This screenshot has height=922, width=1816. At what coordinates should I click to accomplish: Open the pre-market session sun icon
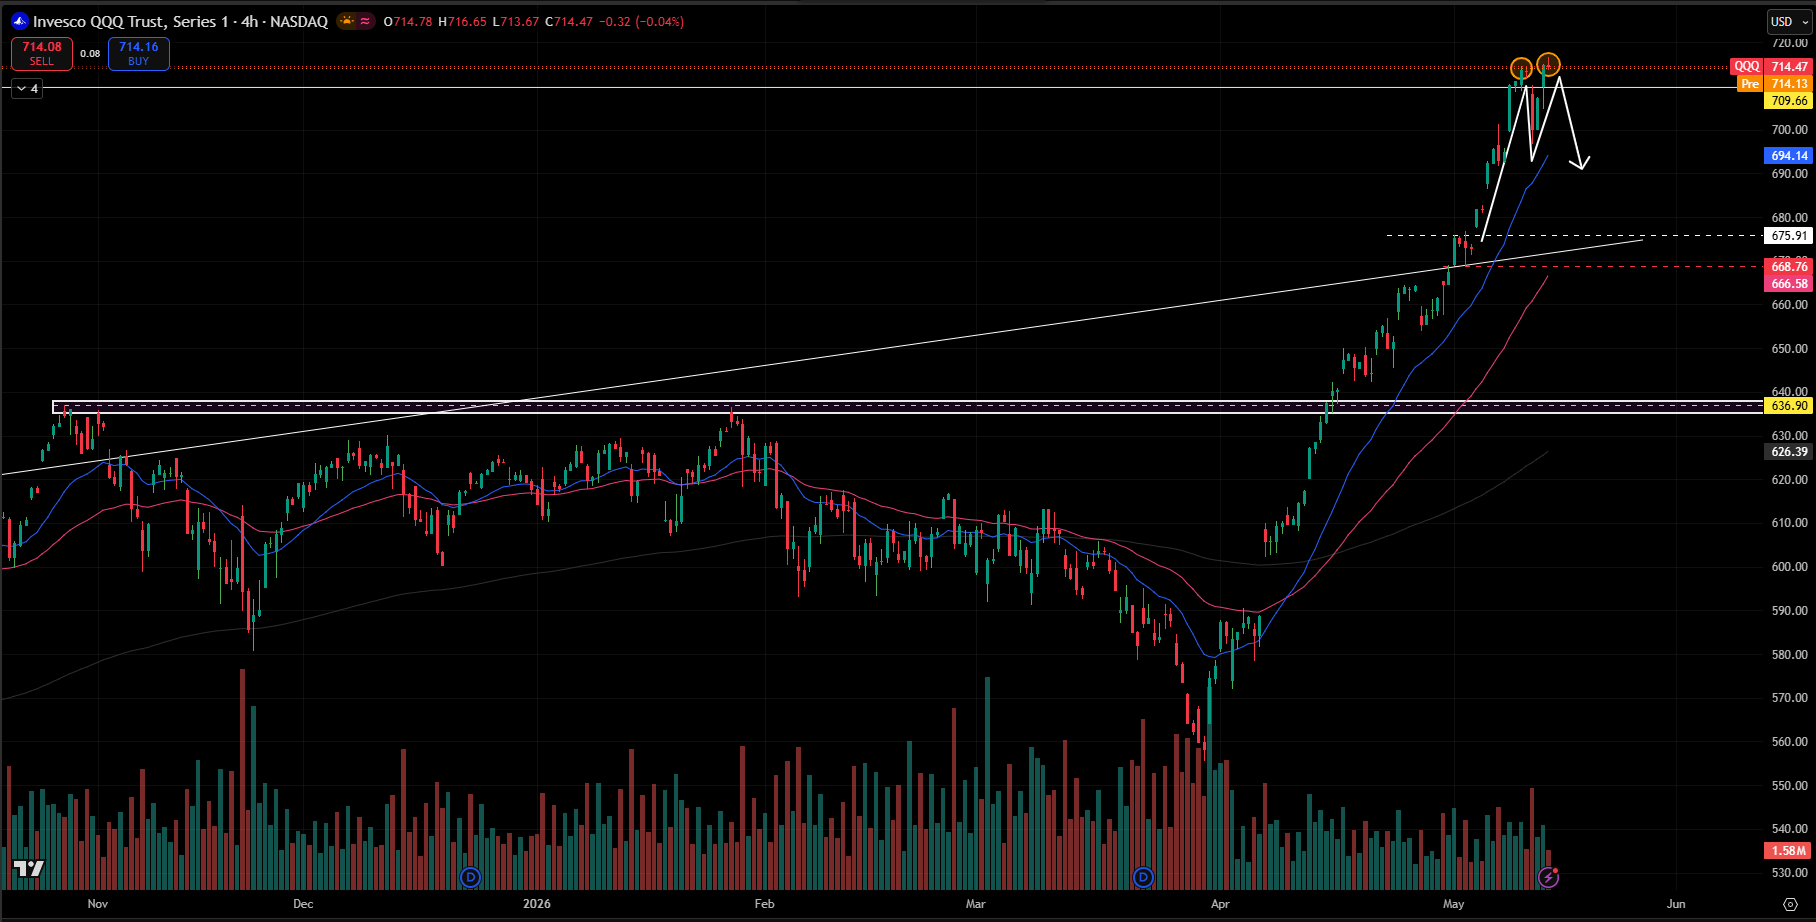346,21
